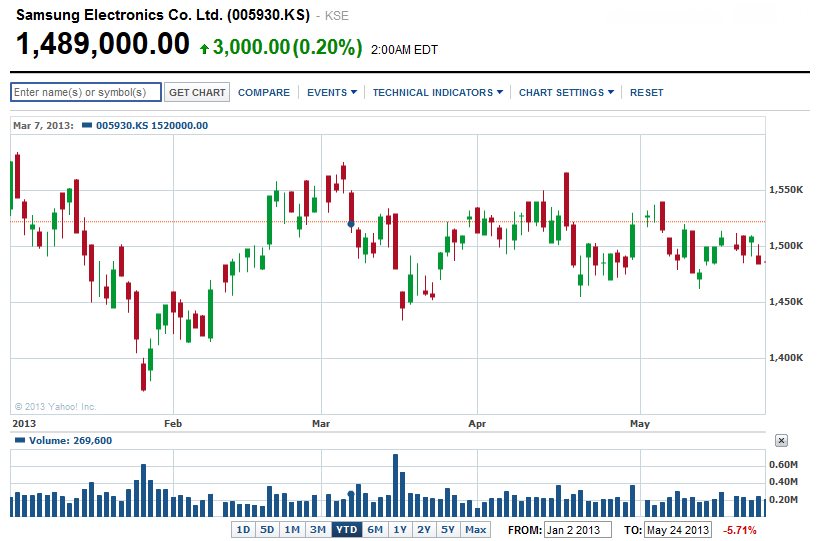Choose the 1Y time range
The height and width of the screenshot is (541, 818).
[x=400, y=530]
